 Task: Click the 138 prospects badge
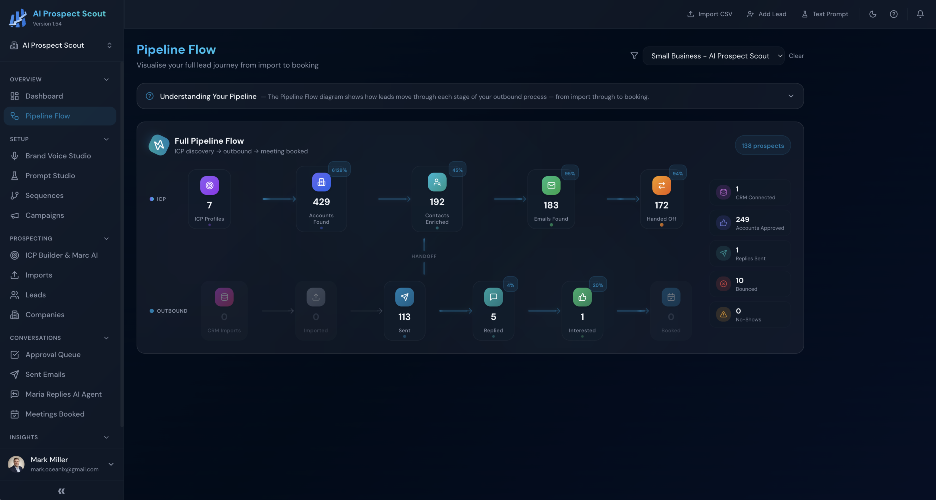coord(763,146)
